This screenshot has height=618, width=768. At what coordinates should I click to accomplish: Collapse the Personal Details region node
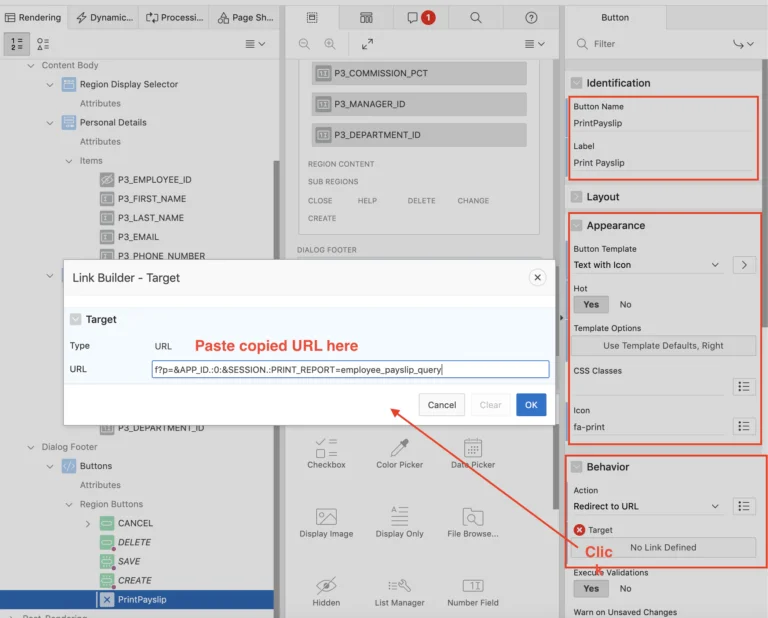pos(50,122)
